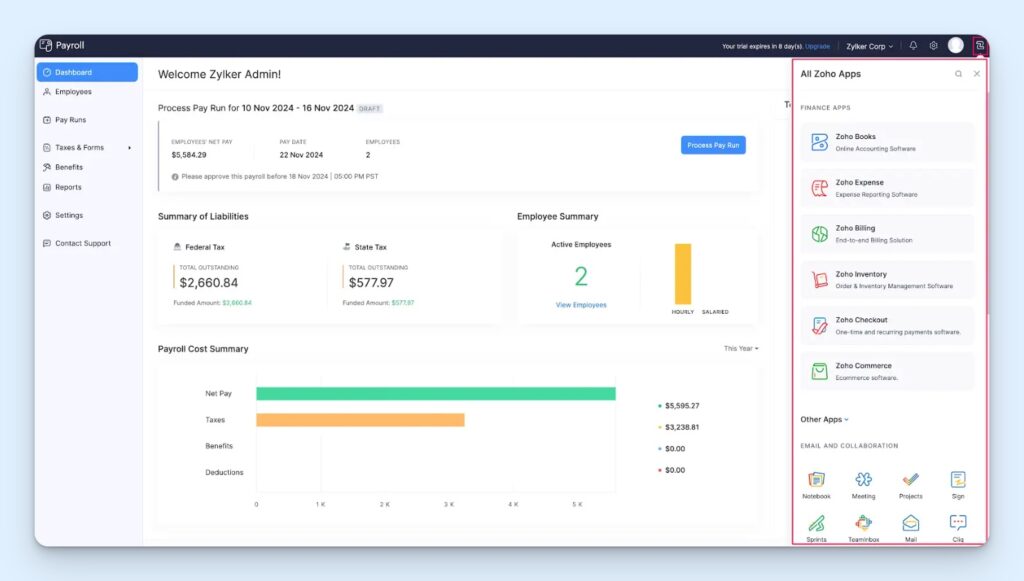Image resolution: width=1024 pixels, height=581 pixels.
Task: Open the Zoho Checkout app icon
Action: coord(819,325)
